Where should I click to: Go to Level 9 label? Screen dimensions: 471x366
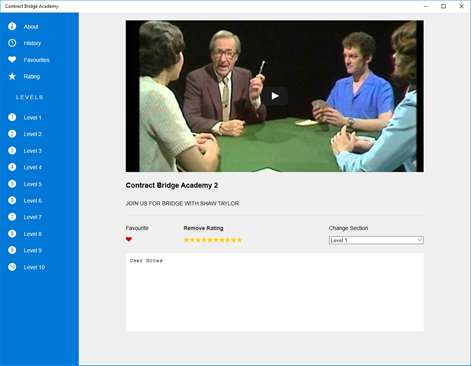[32, 250]
